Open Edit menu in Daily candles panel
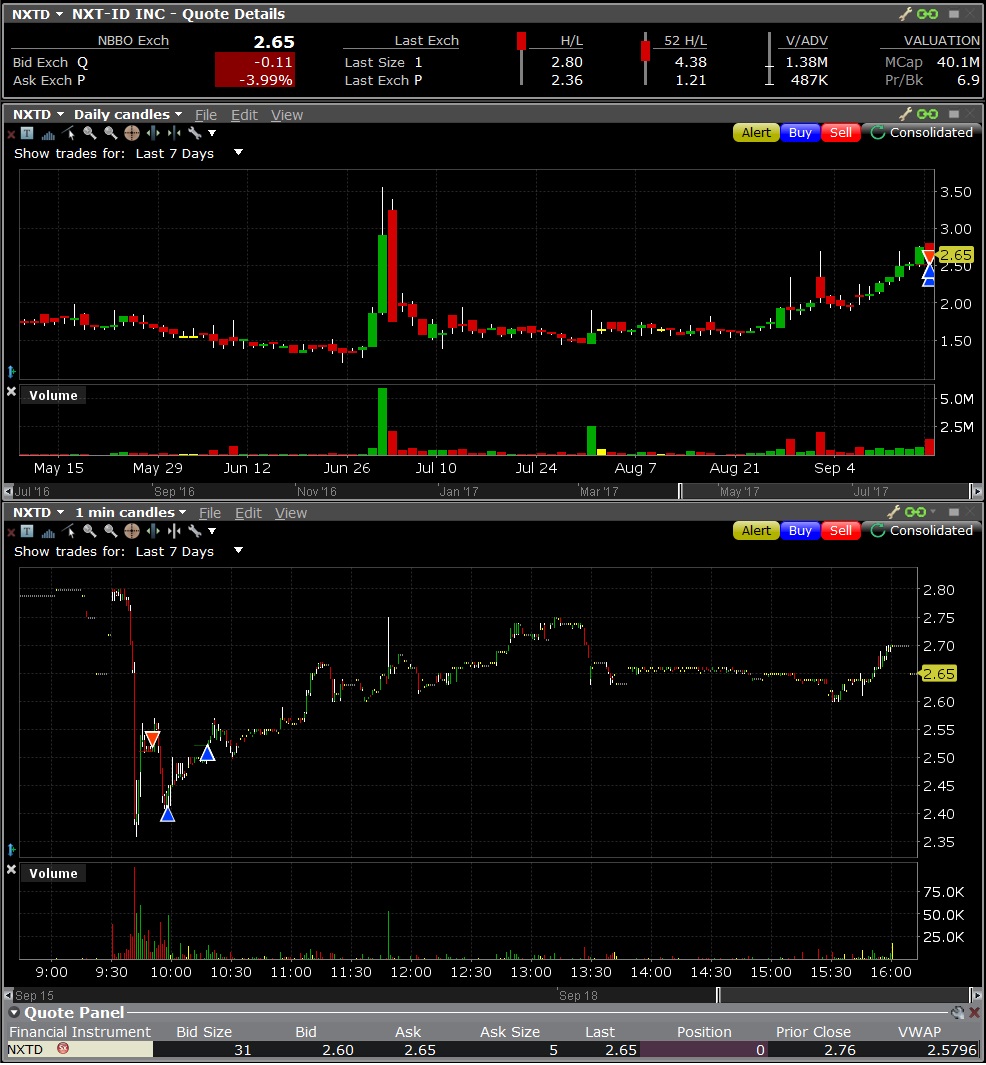The height and width of the screenshot is (1065, 986). [x=244, y=115]
